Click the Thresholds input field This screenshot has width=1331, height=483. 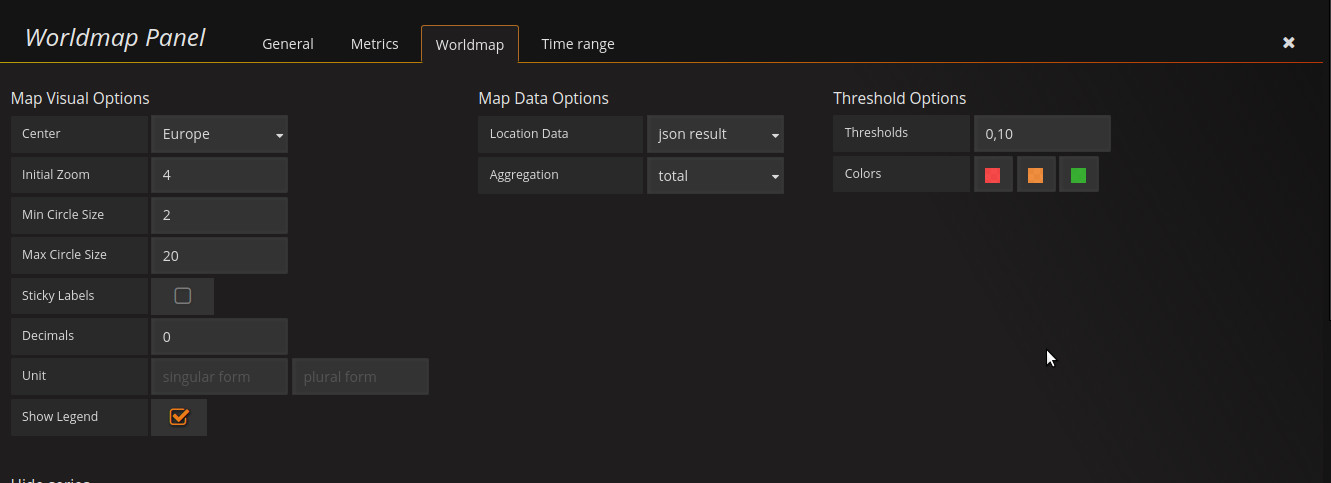point(1042,133)
